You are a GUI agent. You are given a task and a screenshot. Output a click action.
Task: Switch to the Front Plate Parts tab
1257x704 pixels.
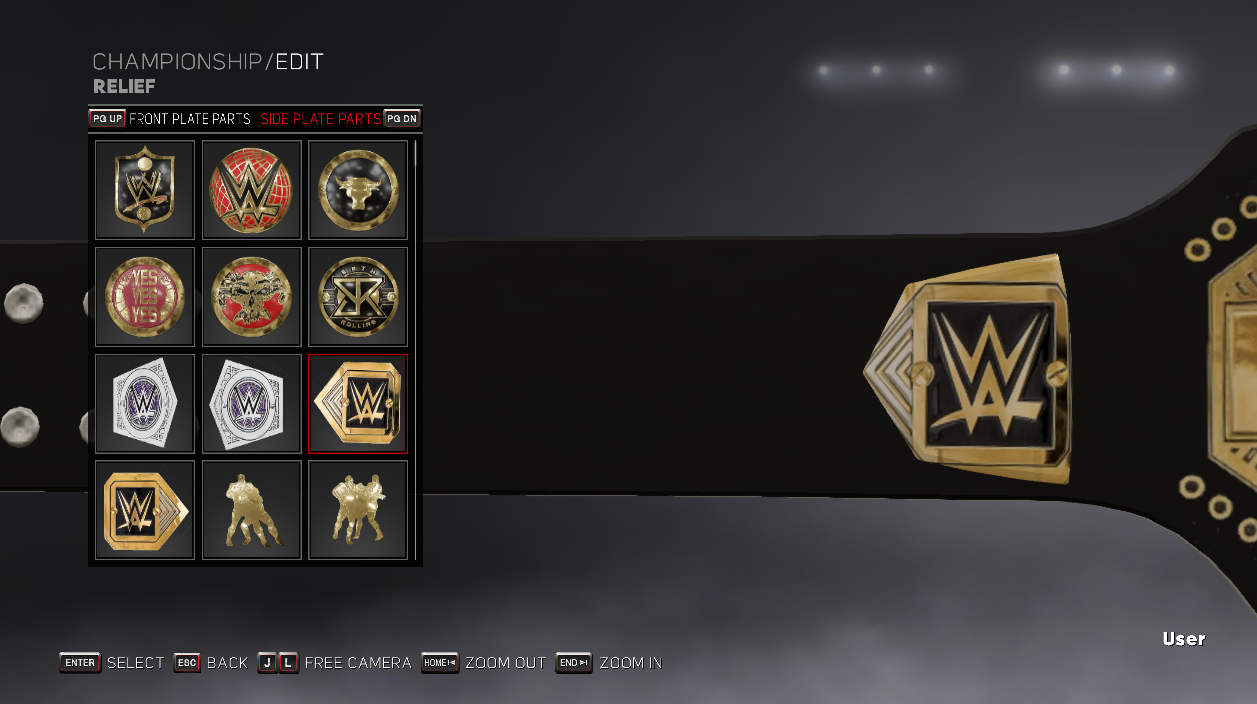point(190,118)
